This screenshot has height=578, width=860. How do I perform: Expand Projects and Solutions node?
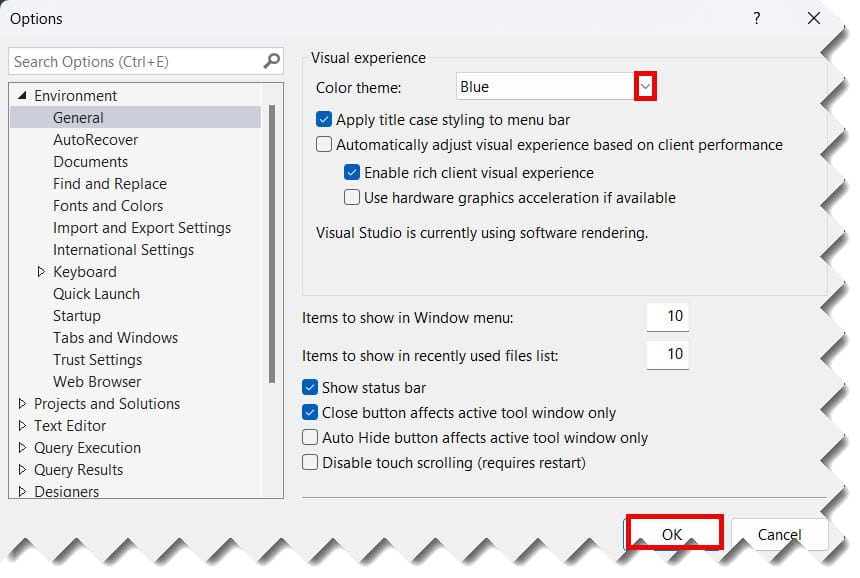[22, 404]
